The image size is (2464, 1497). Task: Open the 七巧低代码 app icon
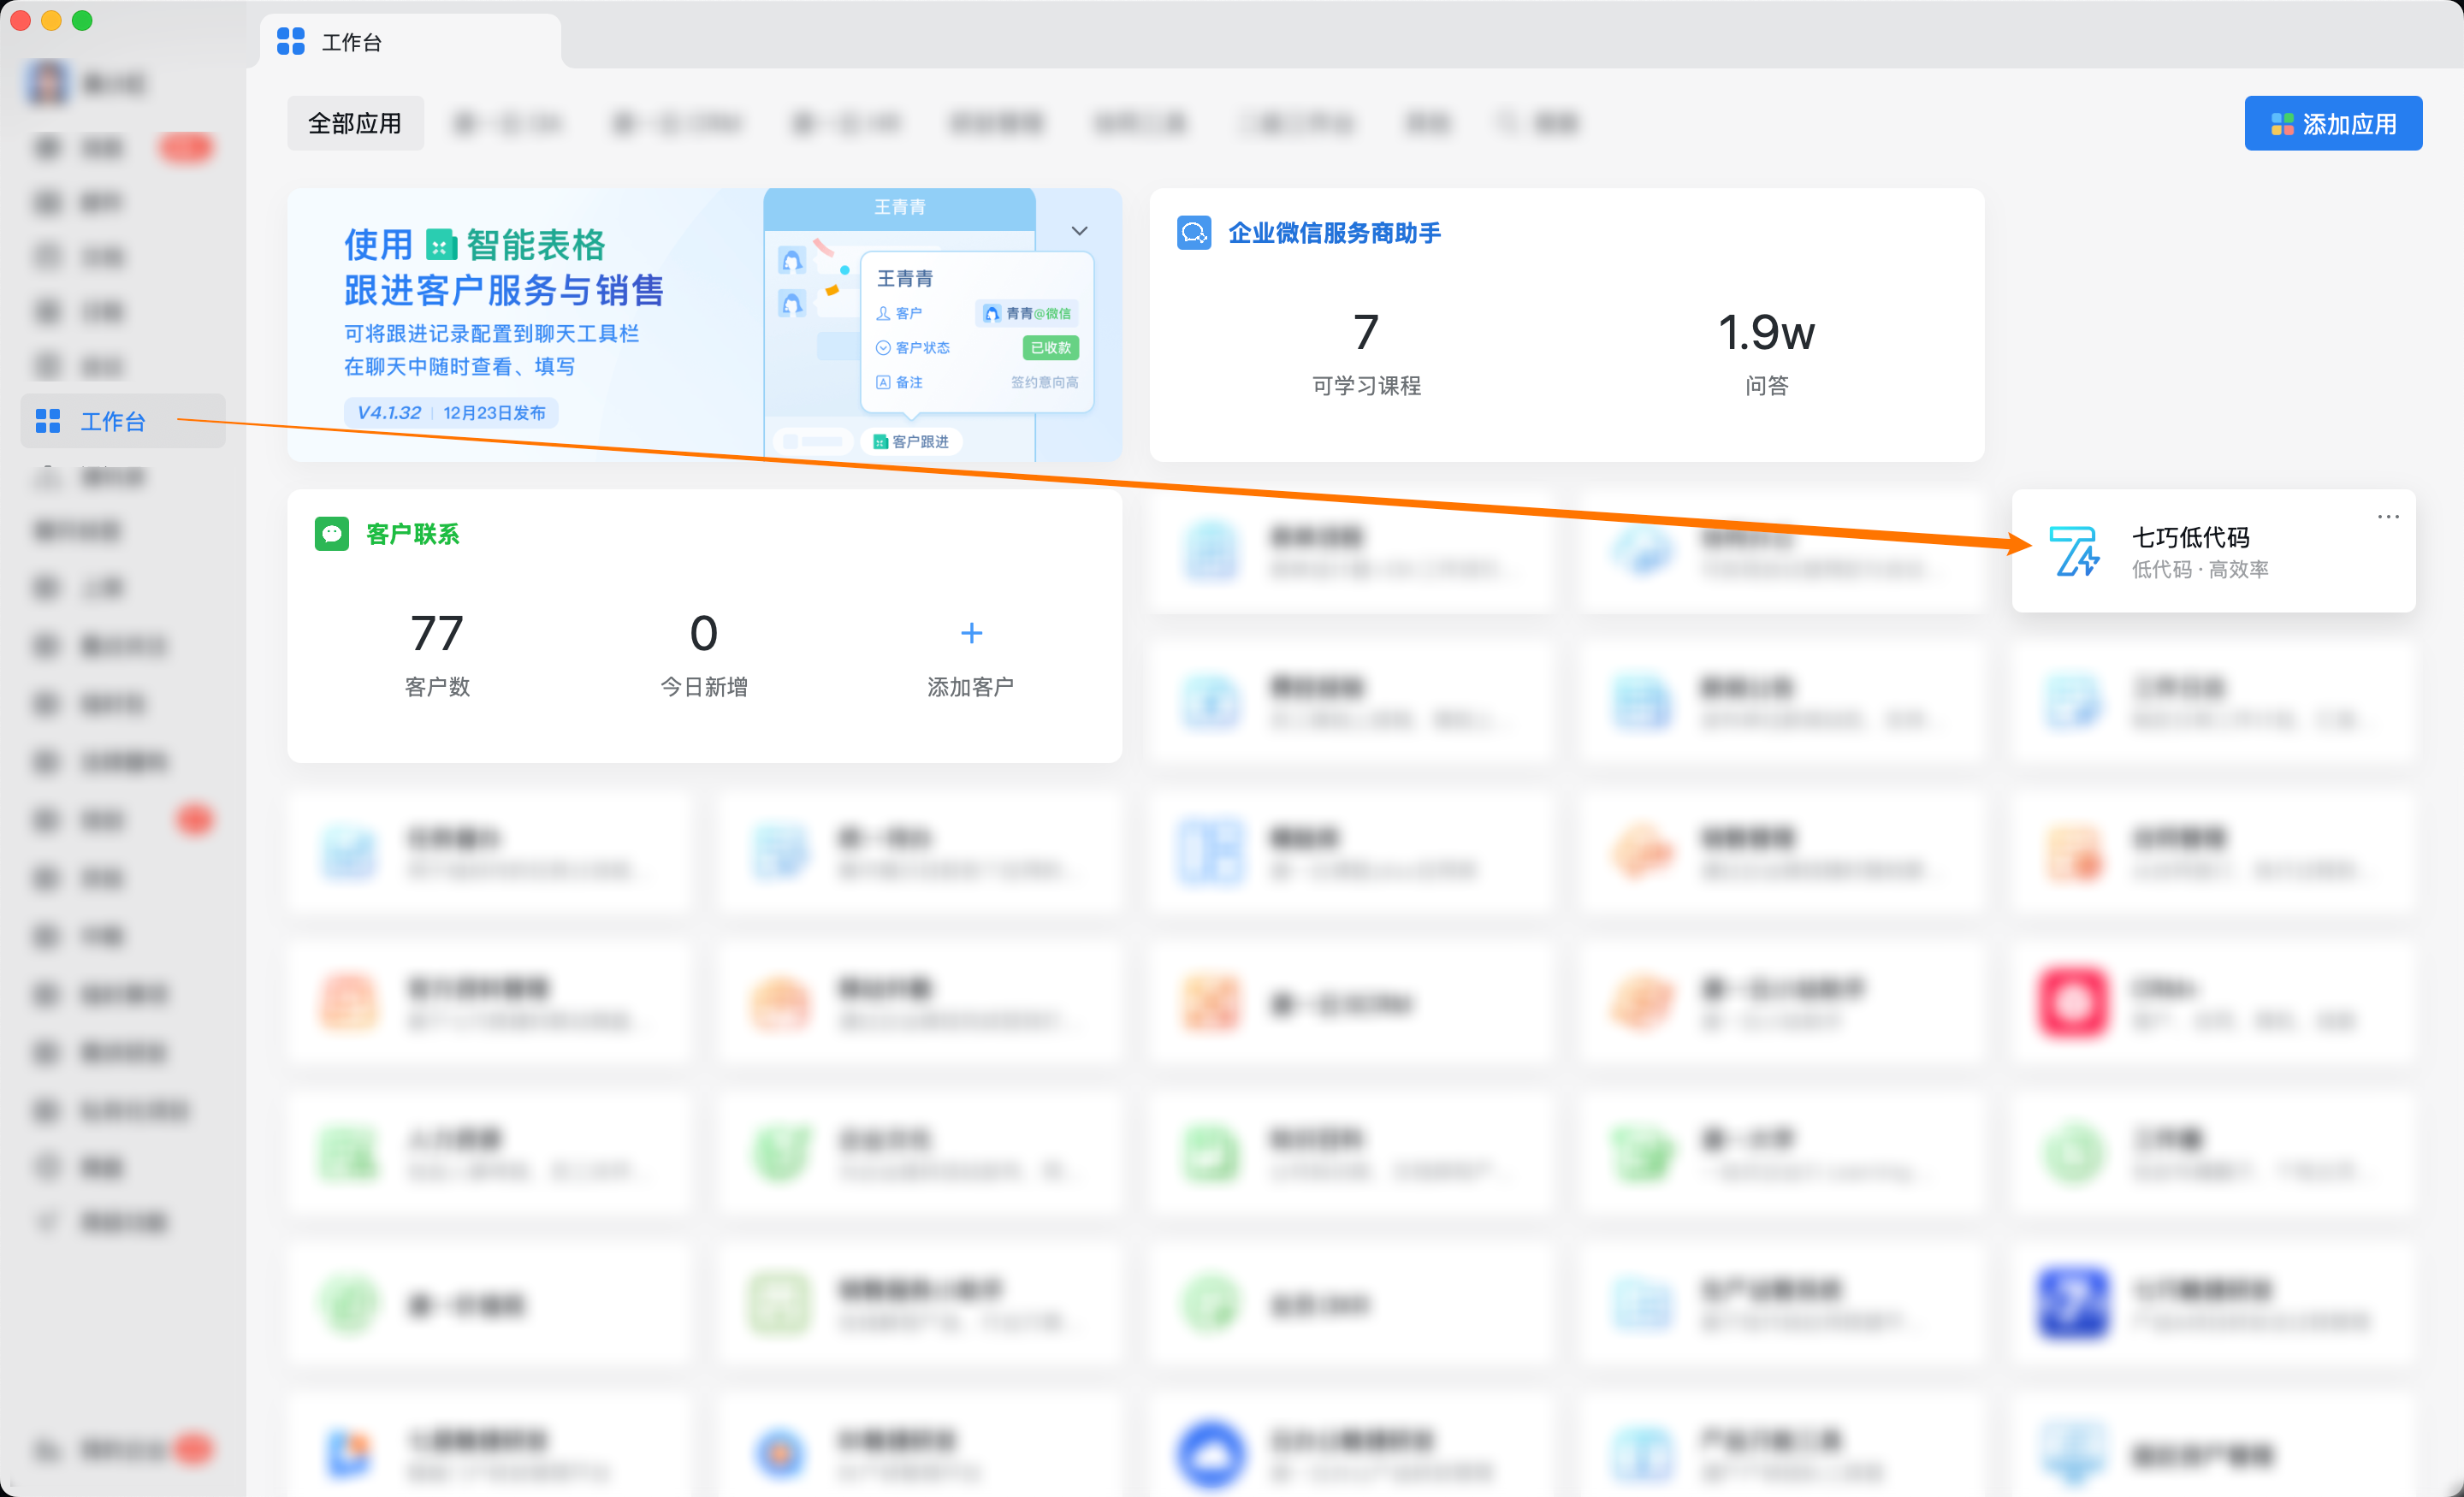click(2074, 551)
